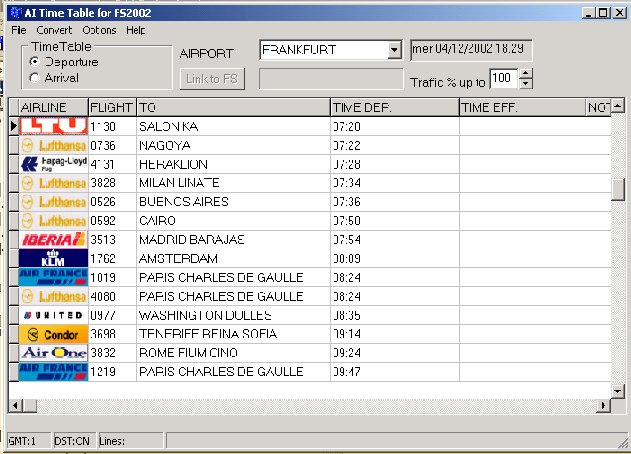
Task: Open the Options menu
Action: (x=99, y=30)
